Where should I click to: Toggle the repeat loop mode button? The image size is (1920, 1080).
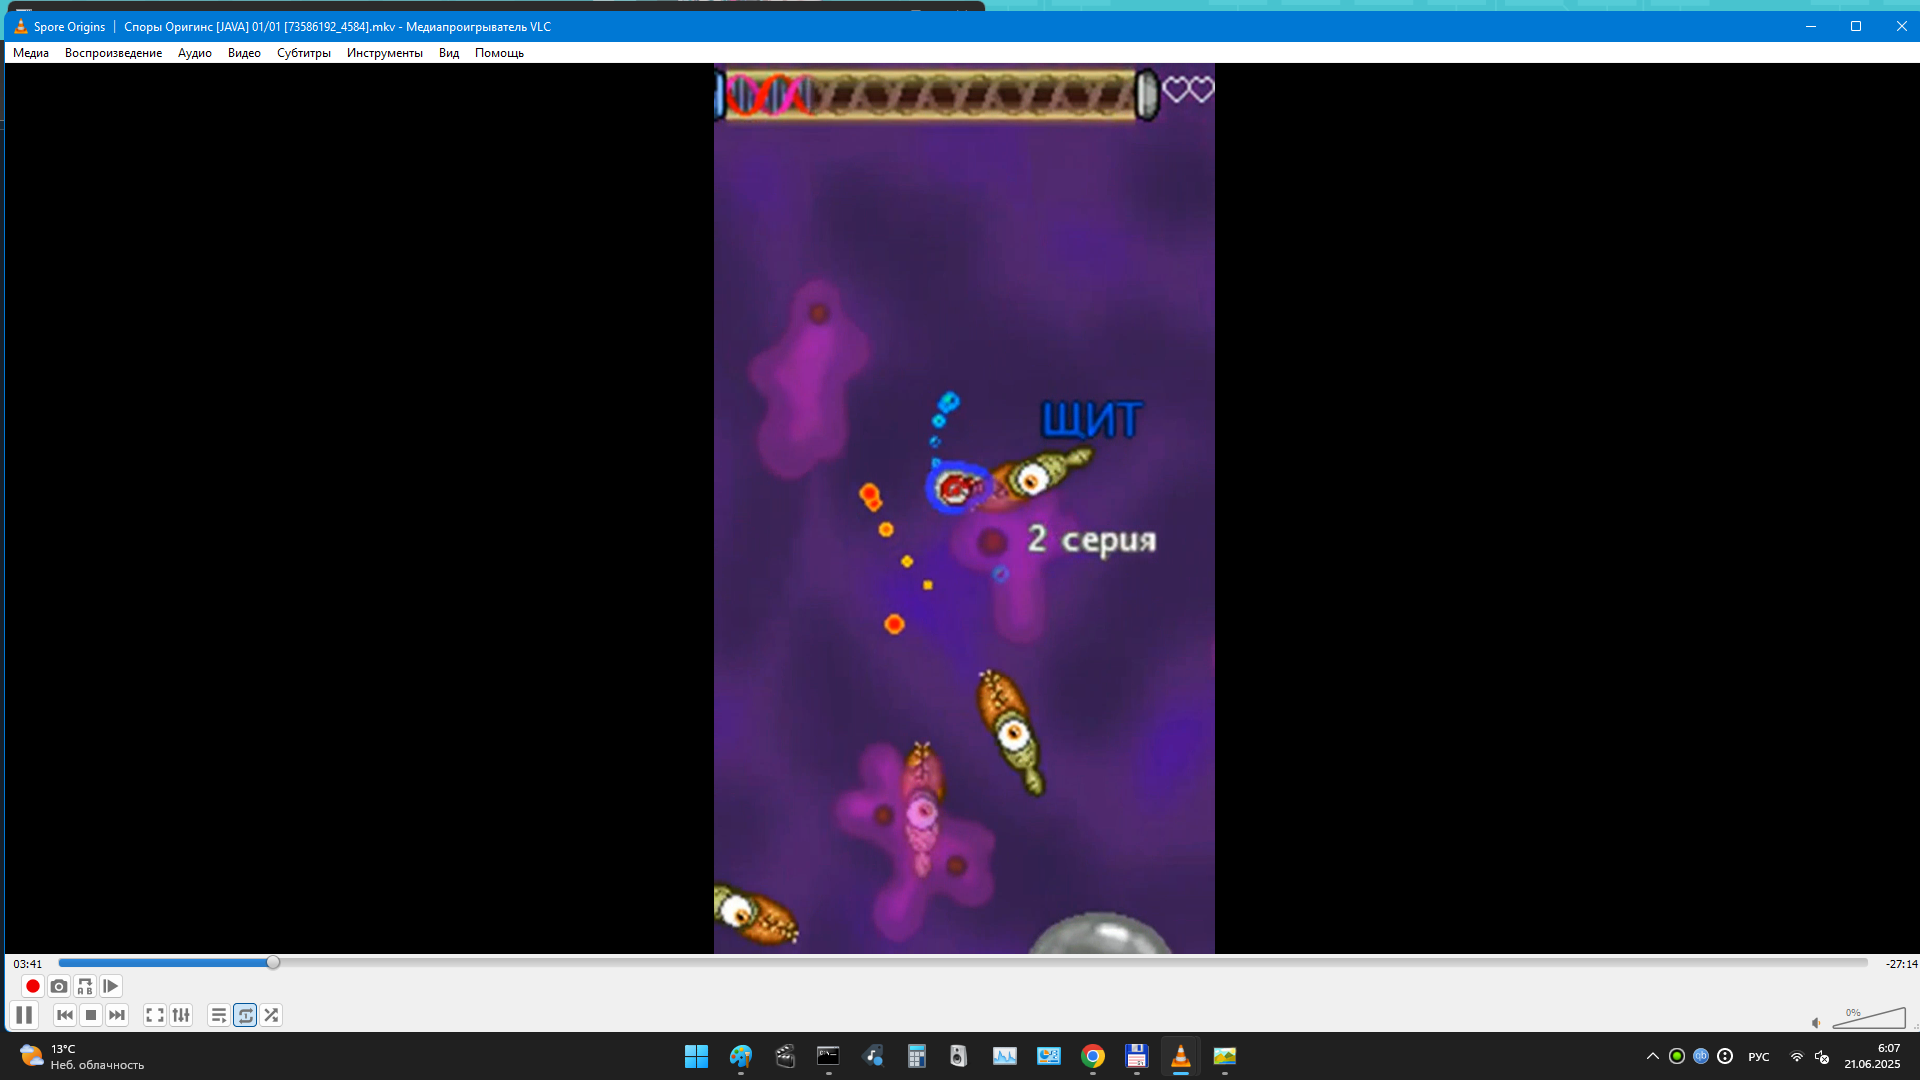245,1015
